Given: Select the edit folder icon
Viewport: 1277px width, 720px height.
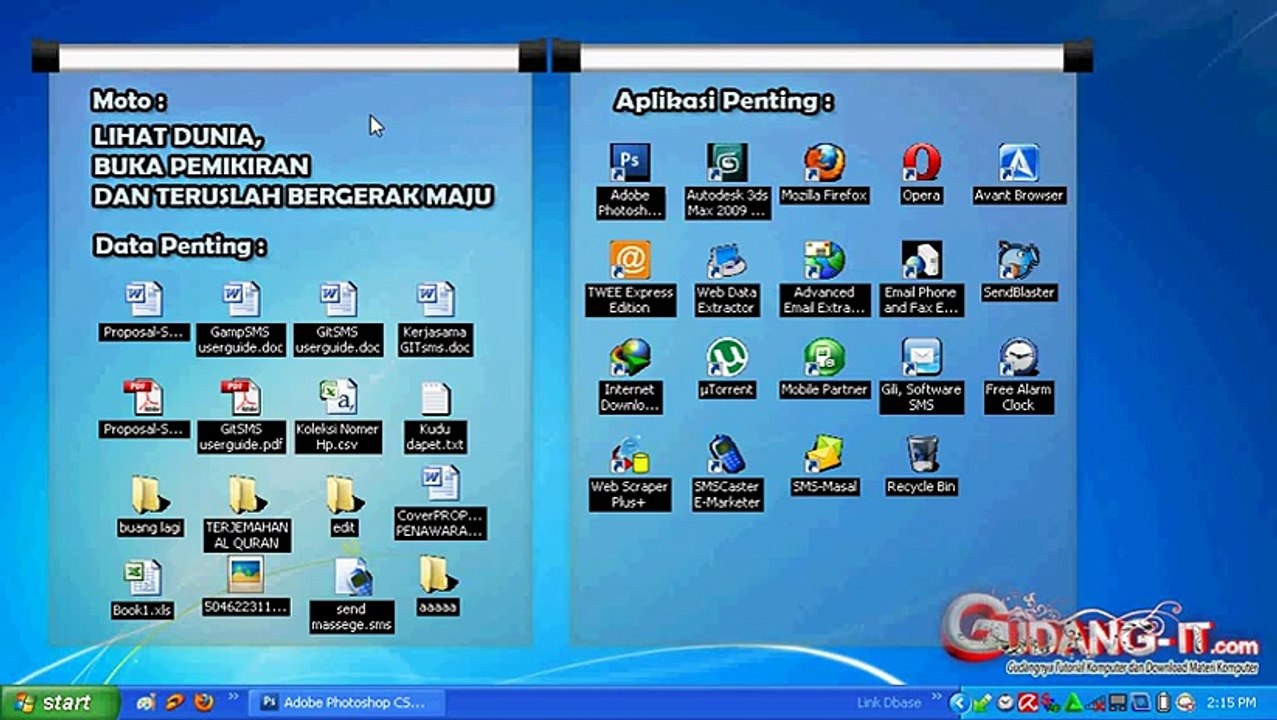Looking at the screenshot, I should point(343,506).
